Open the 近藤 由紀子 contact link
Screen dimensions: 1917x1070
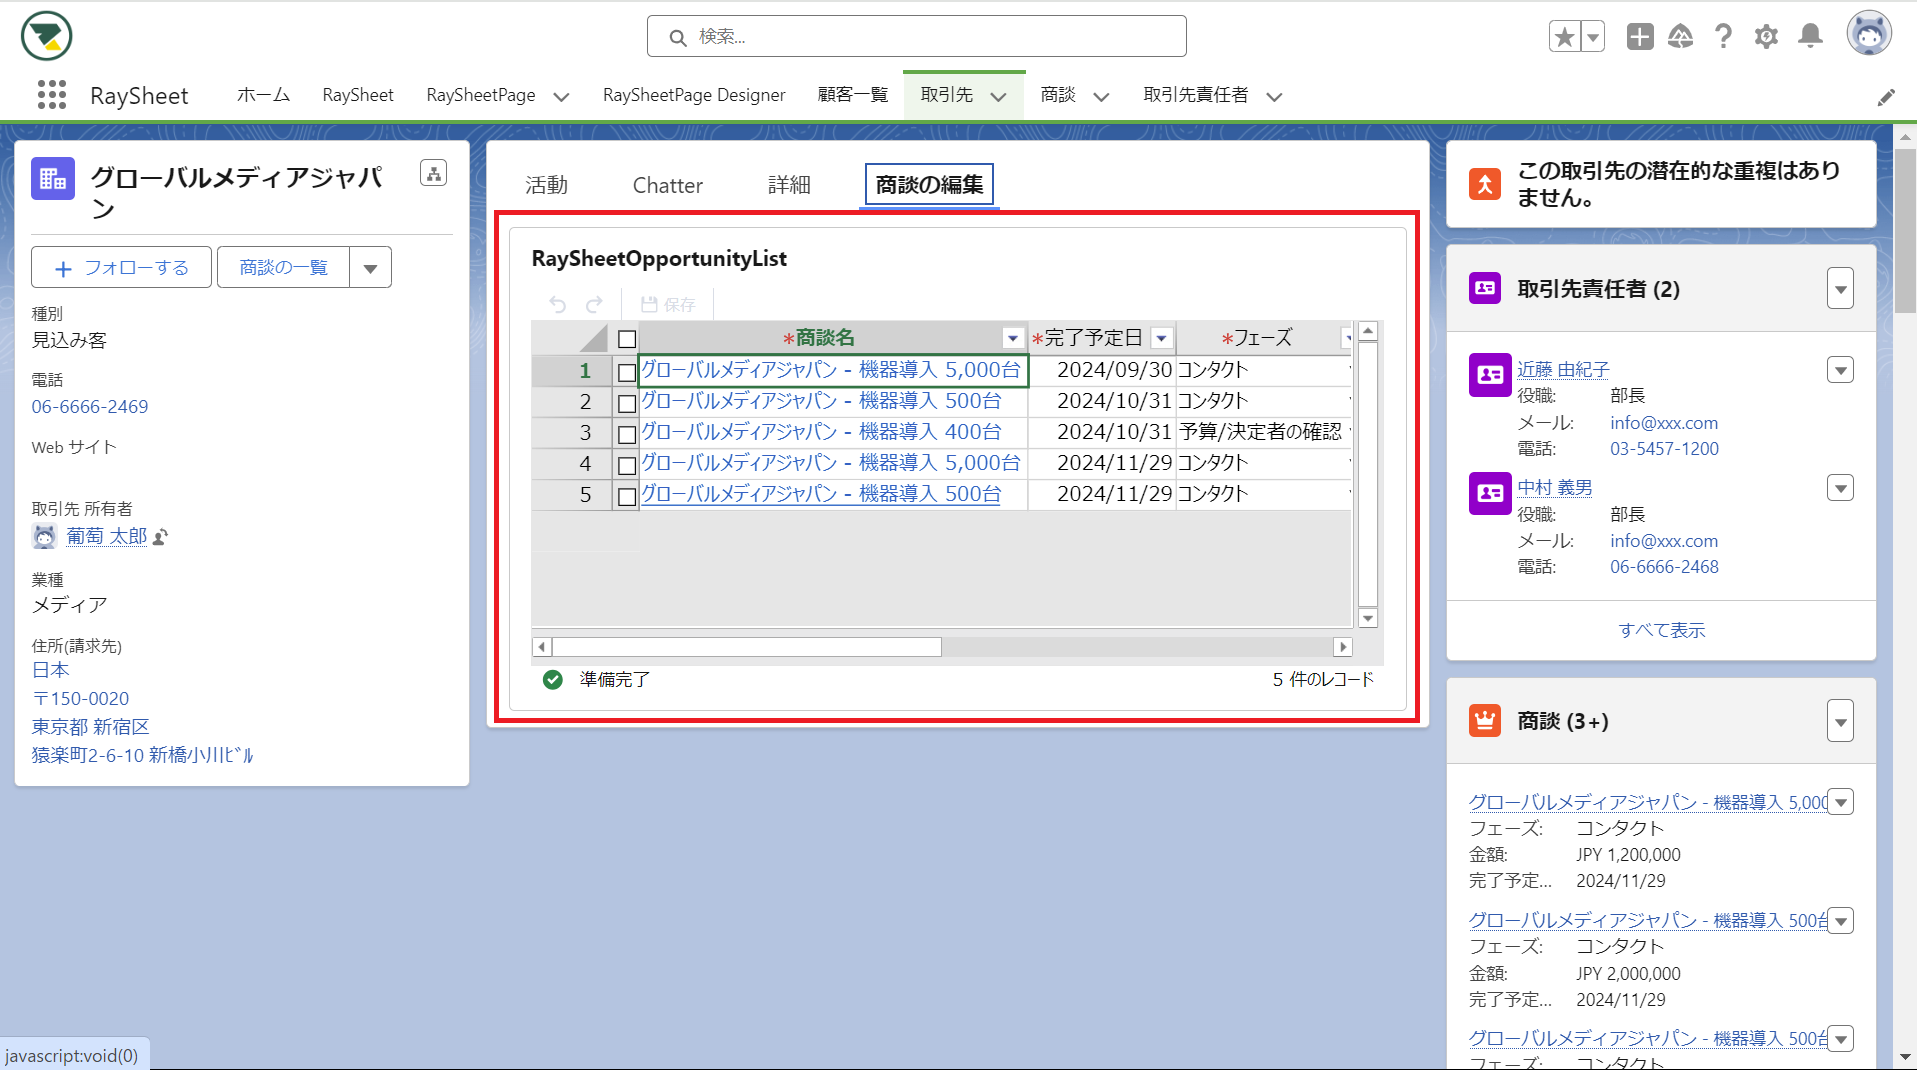tap(1563, 369)
